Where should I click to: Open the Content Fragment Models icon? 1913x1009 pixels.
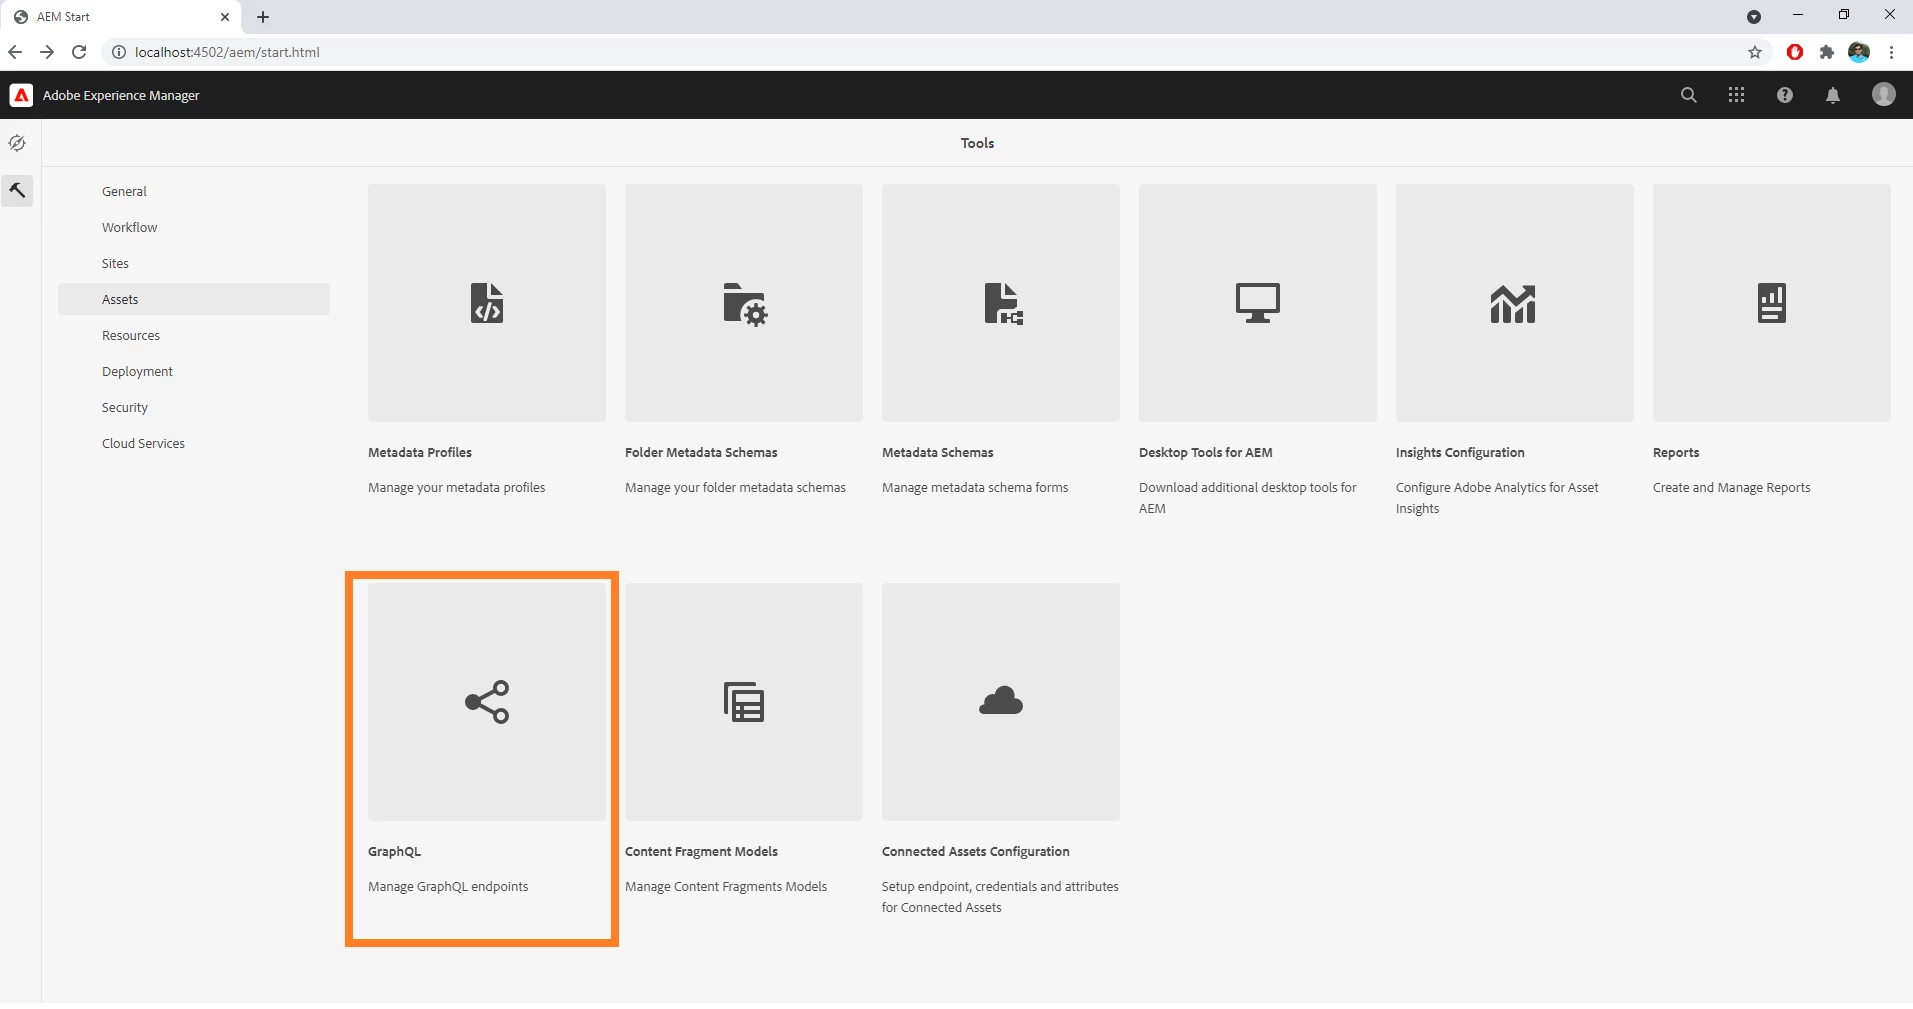click(744, 702)
